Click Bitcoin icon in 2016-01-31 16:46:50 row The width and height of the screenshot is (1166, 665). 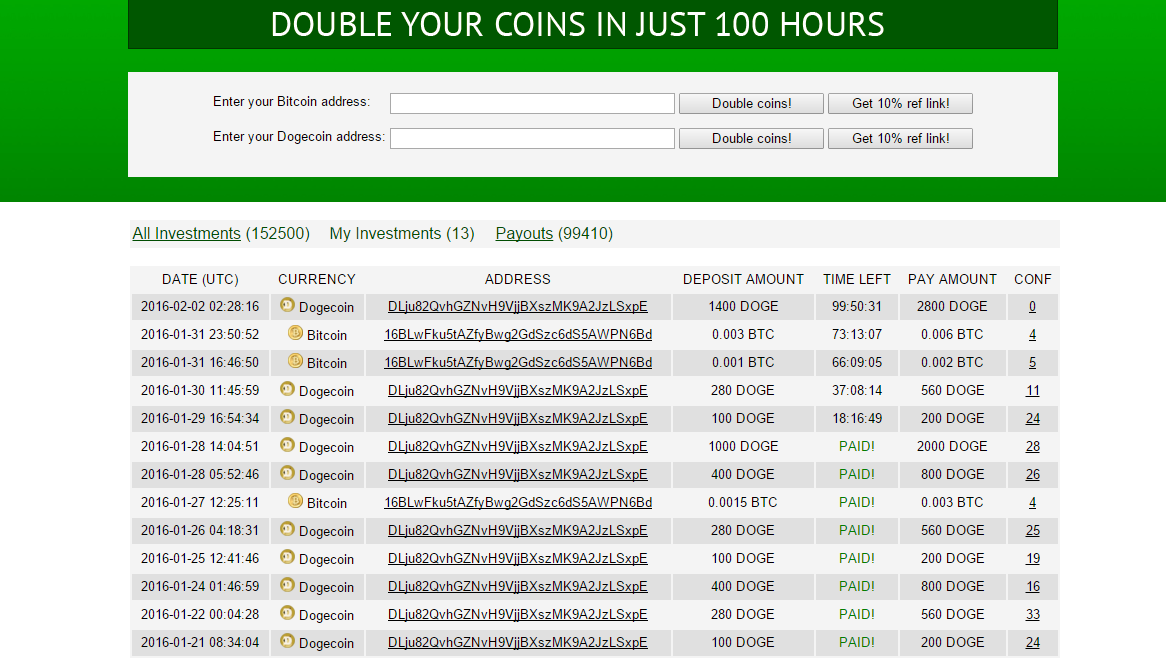tap(295, 362)
